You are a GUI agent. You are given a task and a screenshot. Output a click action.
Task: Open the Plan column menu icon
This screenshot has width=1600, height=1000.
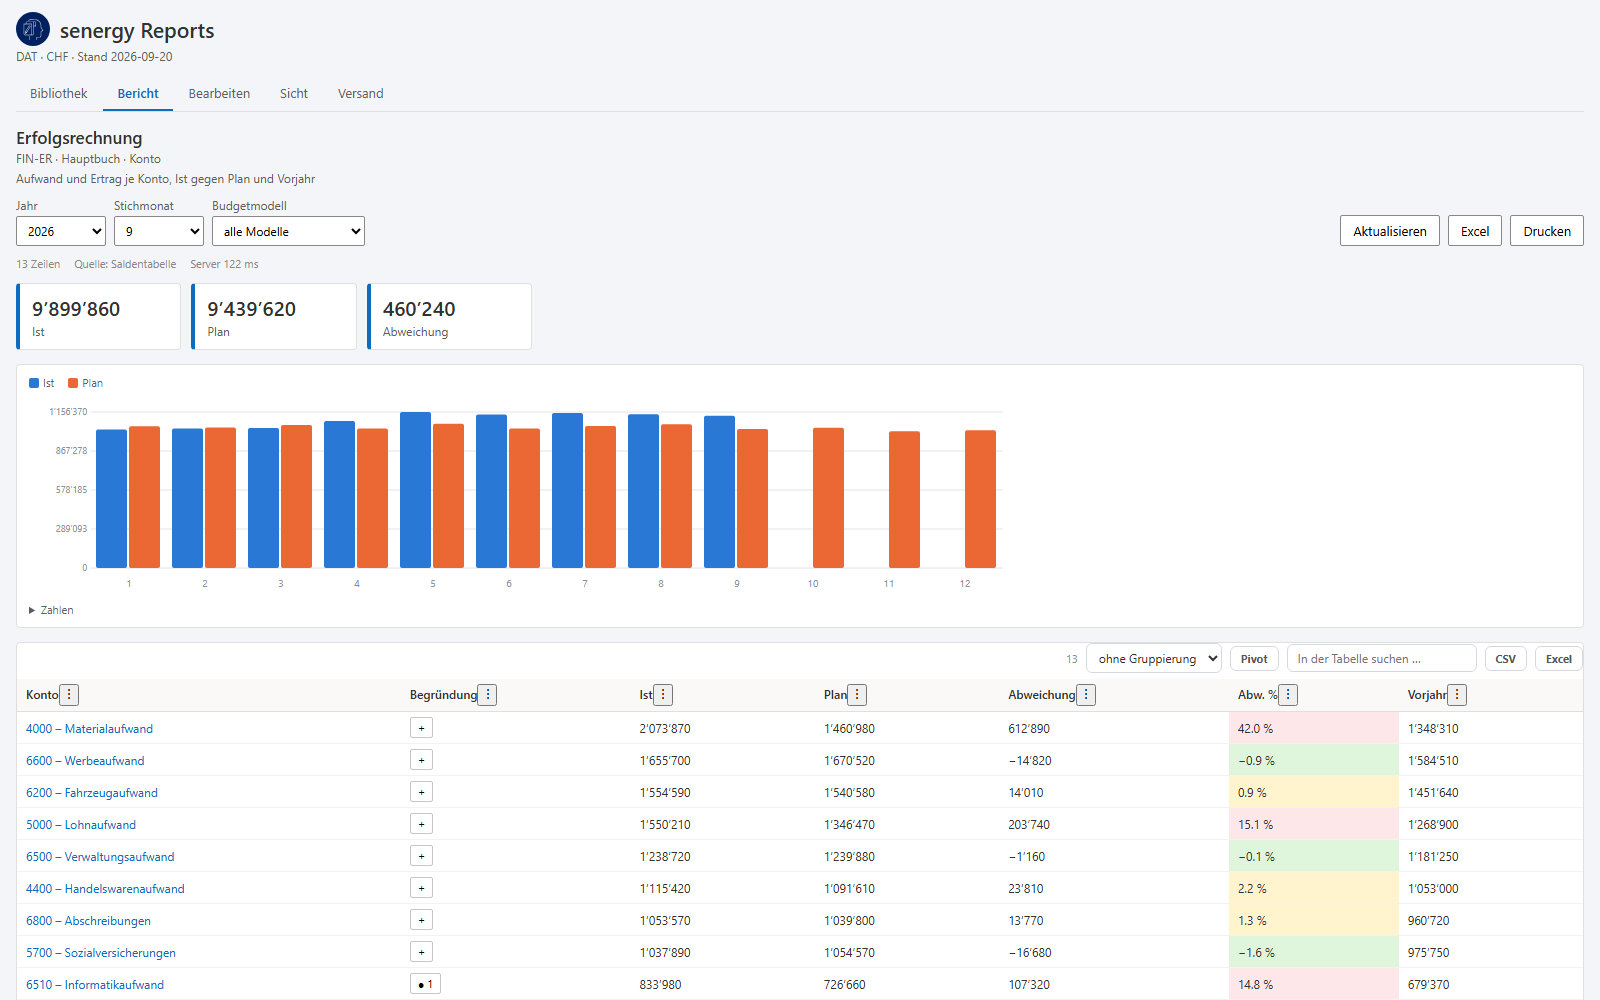(857, 695)
